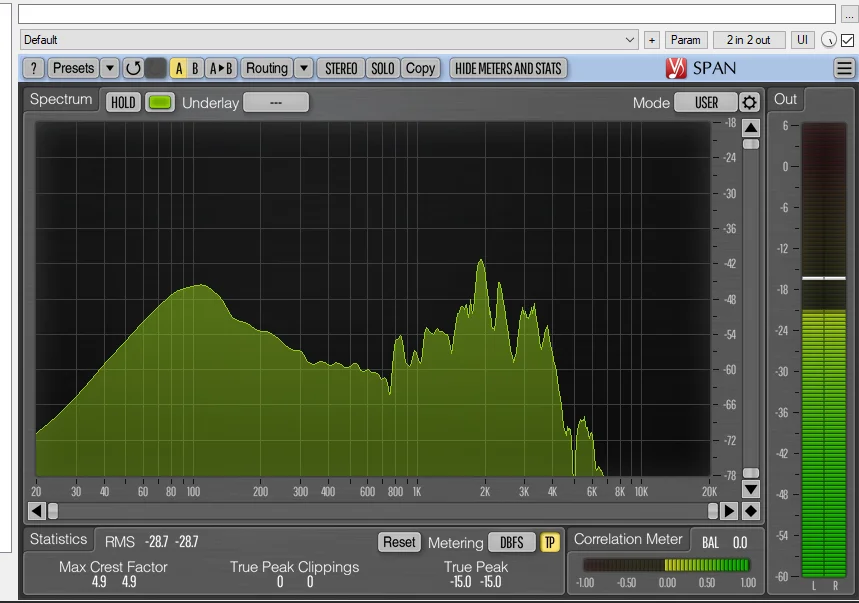Expand the Presets dropdown arrow

pos(110,68)
